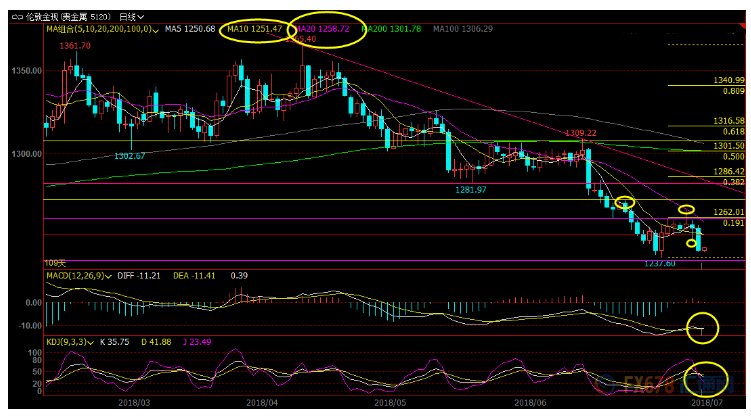
Task: Click the 1301.50 Fibonacci level label
Action: (x=728, y=146)
